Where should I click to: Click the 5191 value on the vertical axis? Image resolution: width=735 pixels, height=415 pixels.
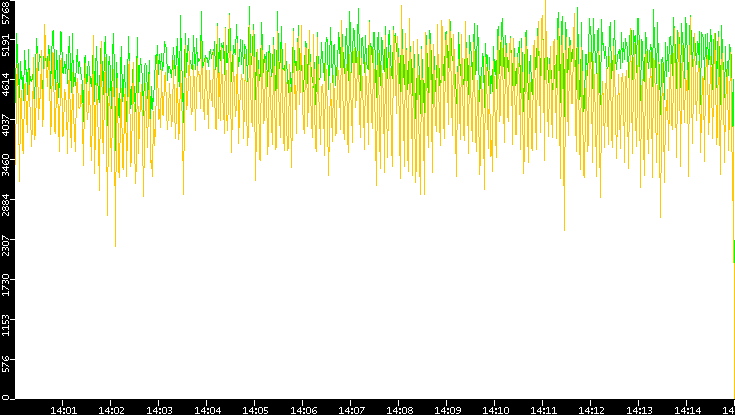6,44
